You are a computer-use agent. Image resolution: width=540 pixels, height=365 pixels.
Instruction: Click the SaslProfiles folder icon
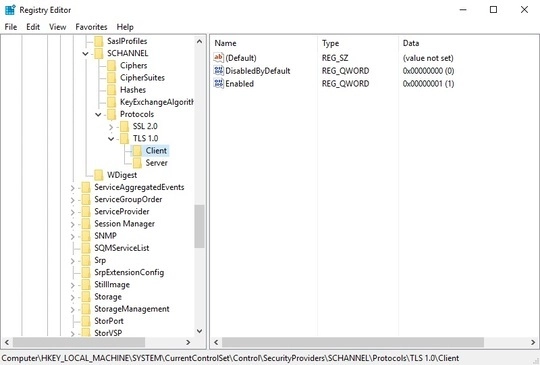pos(99,41)
